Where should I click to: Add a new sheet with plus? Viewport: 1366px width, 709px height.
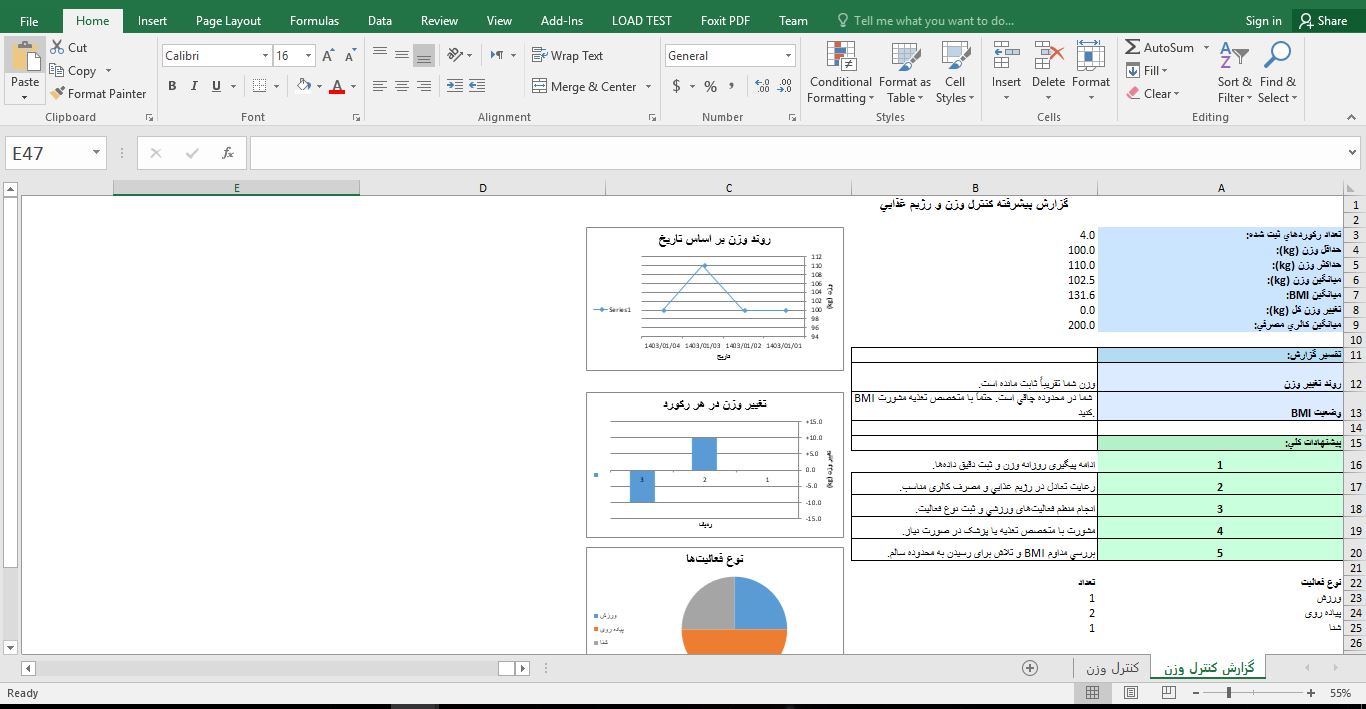click(x=1029, y=668)
